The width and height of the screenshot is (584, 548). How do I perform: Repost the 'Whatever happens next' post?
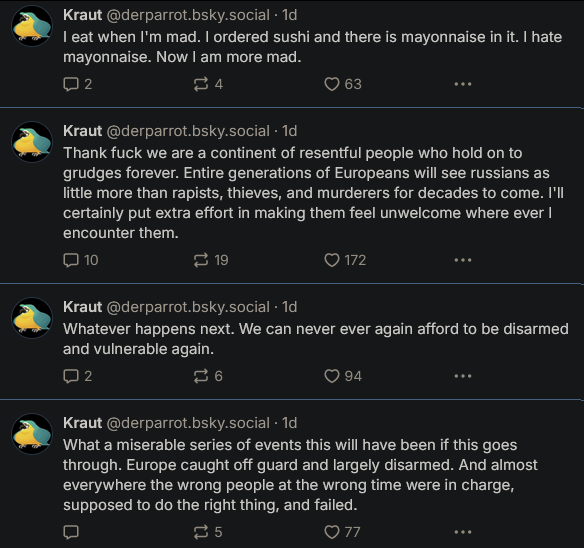click(208, 376)
